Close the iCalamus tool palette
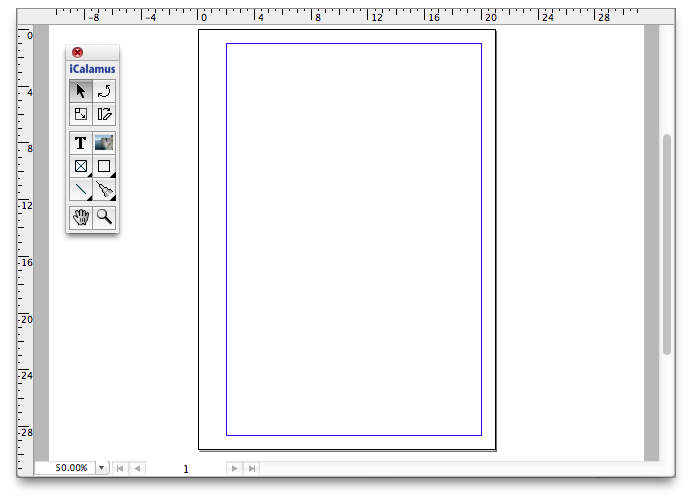692x502 pixels. (x=77, y=53)
